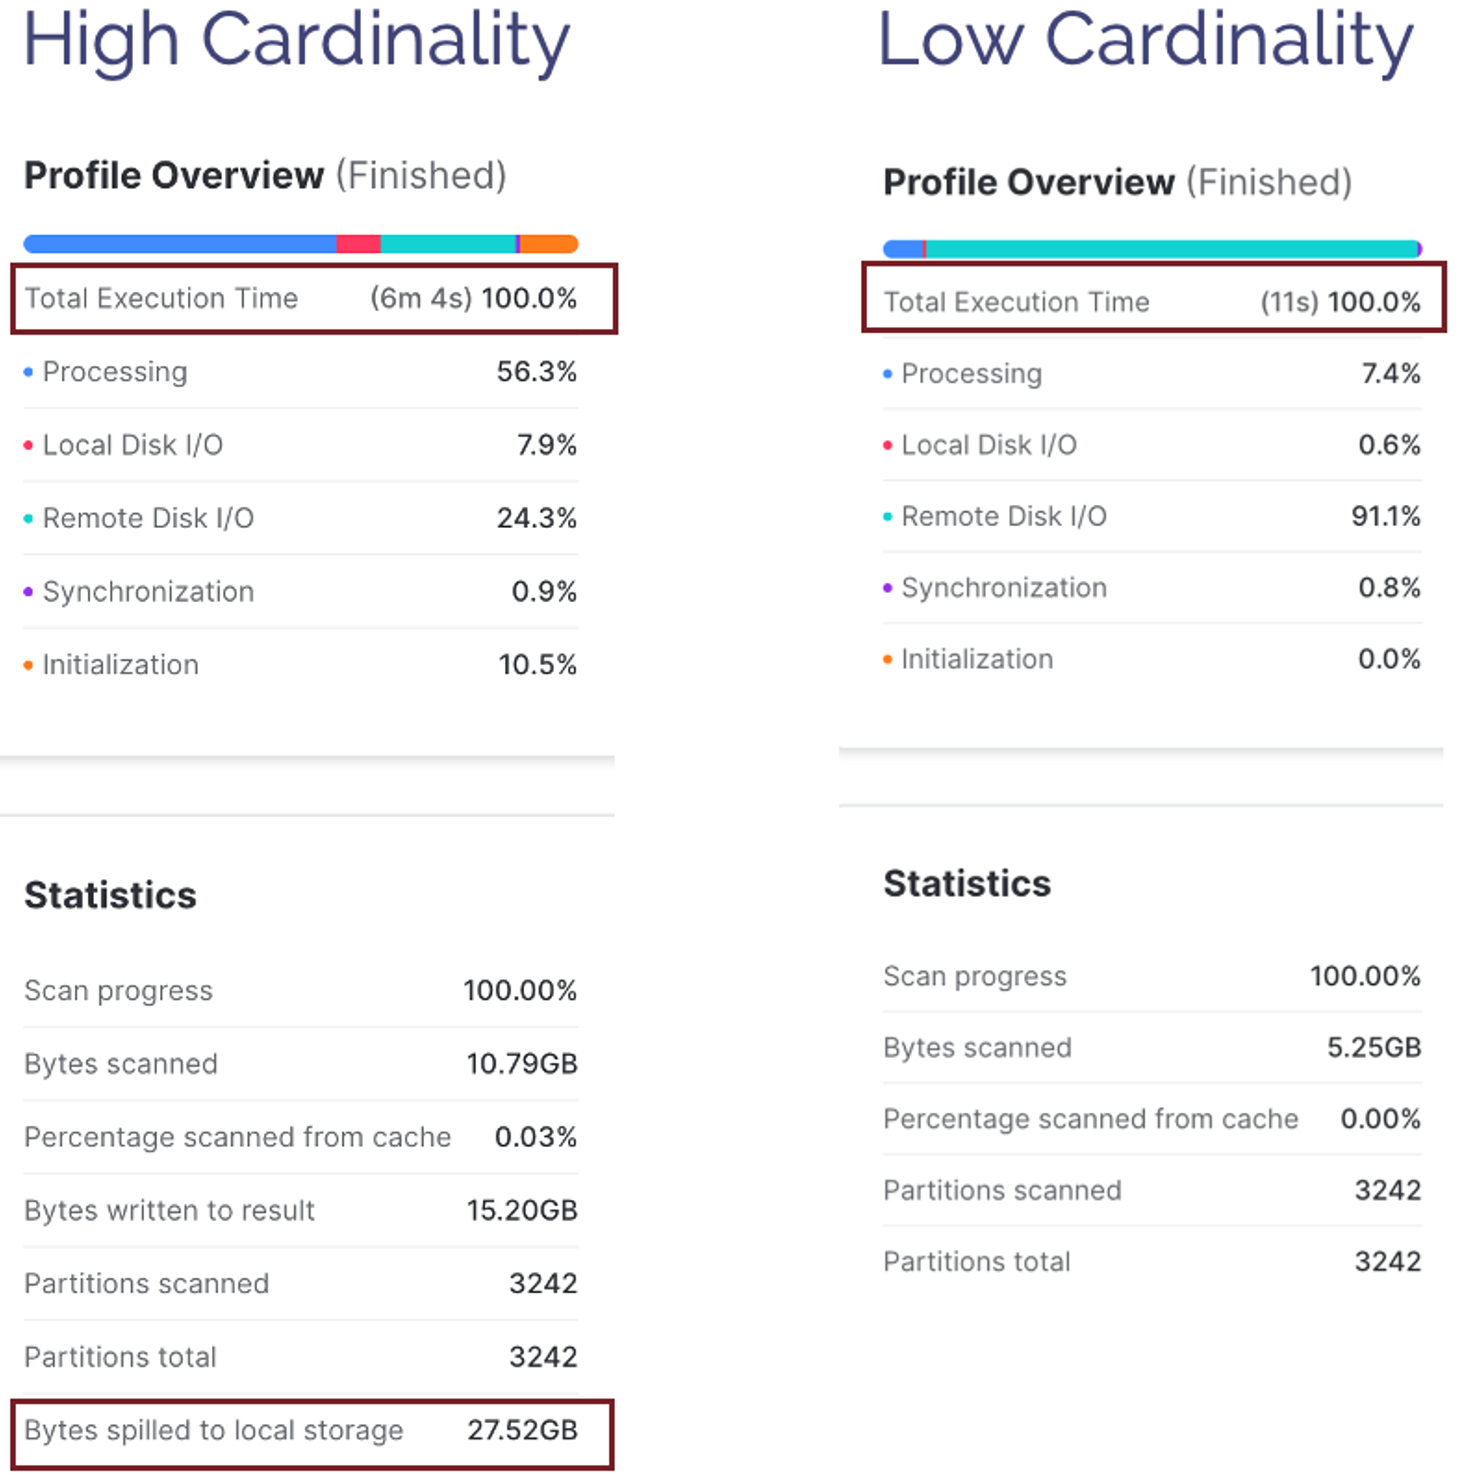Viewport: 1470px width, 1482px height.
Task: Click purple Synchronization dot in left panel
Action: [28, 592]
